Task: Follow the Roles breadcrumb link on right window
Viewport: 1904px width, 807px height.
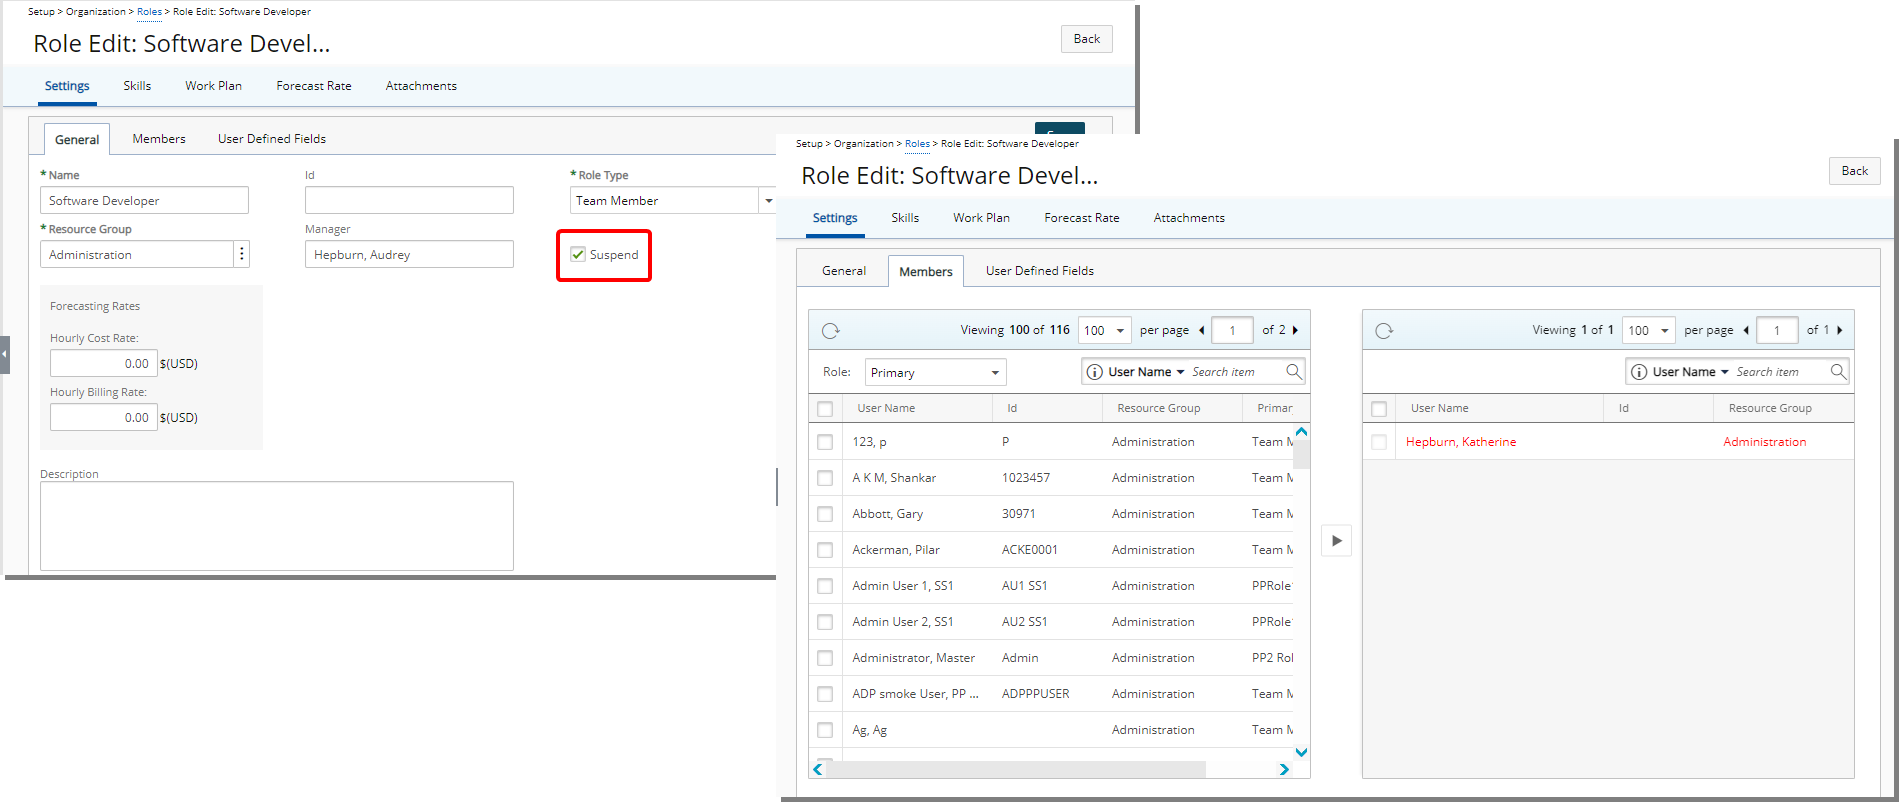Action: pos(917,144)
